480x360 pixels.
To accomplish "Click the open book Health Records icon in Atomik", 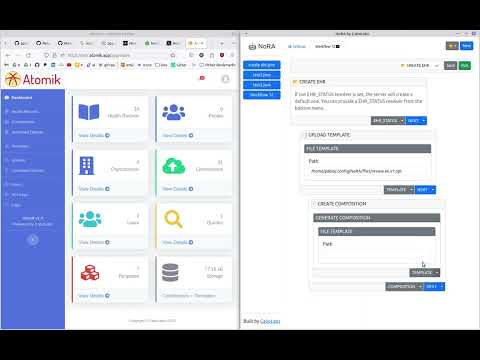I will click(x=89, y=112).
